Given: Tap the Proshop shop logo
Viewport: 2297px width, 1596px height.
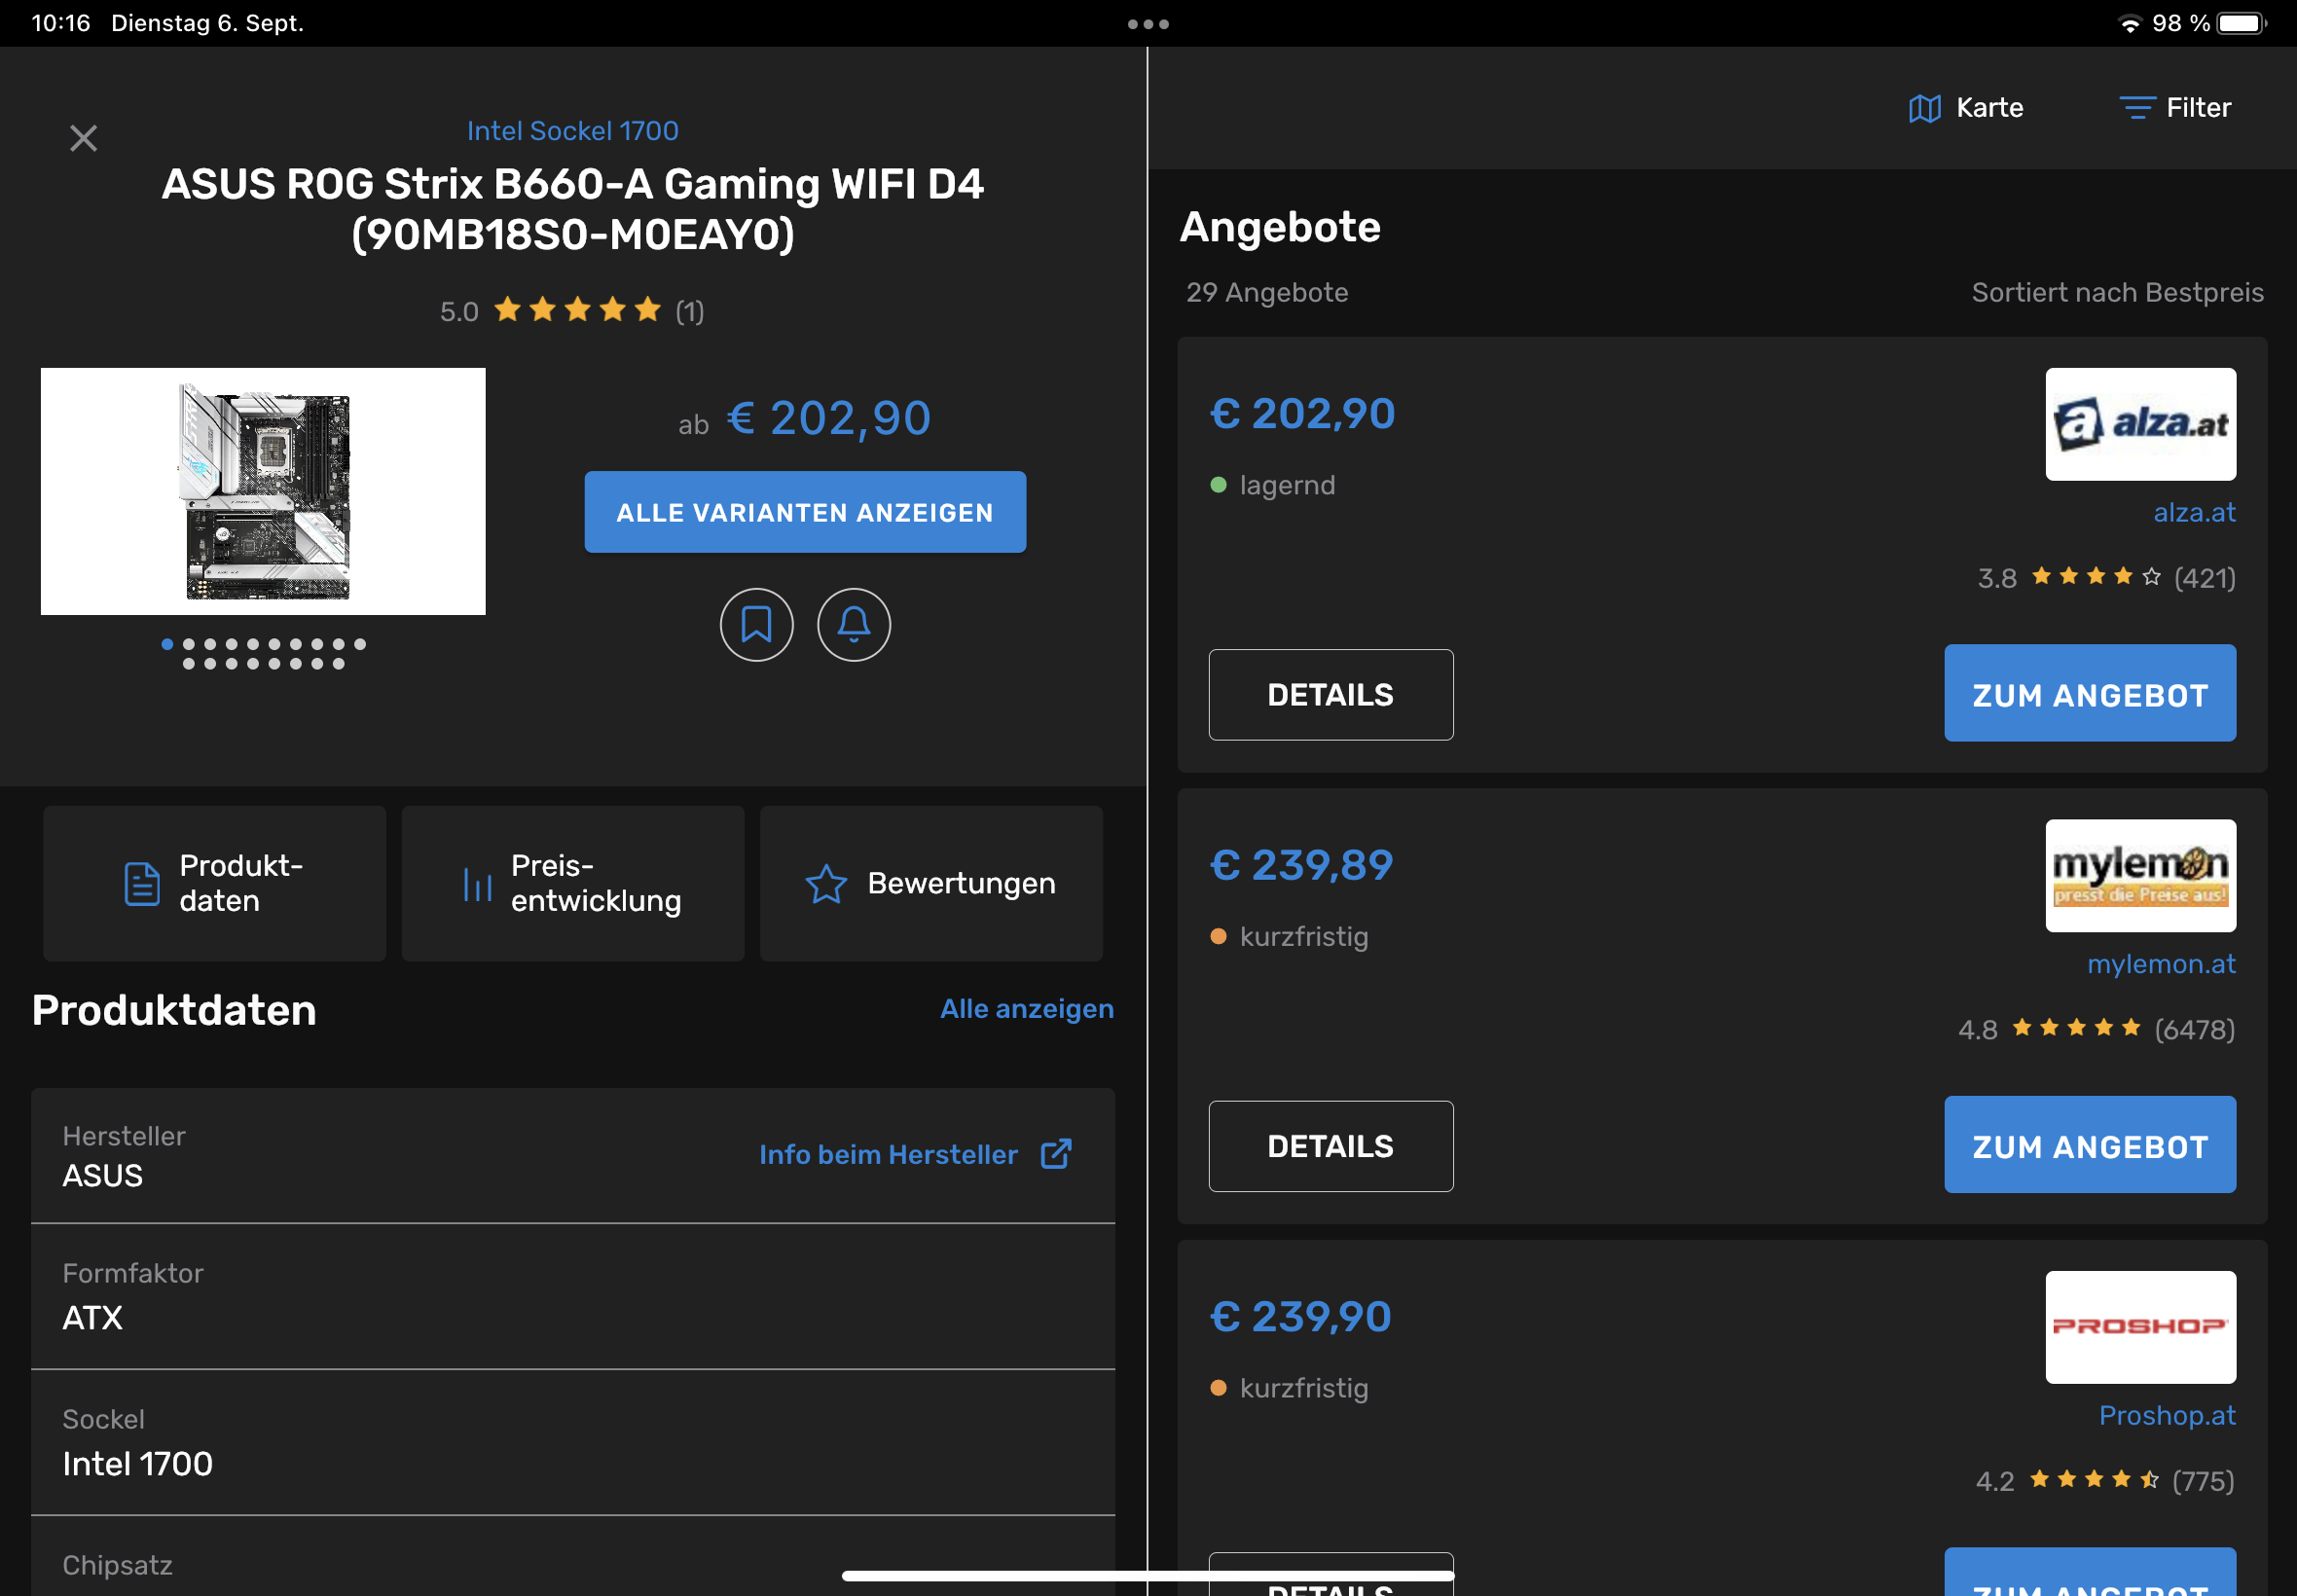Looking at the screenshot, I should click(x=2141, y=1328).
